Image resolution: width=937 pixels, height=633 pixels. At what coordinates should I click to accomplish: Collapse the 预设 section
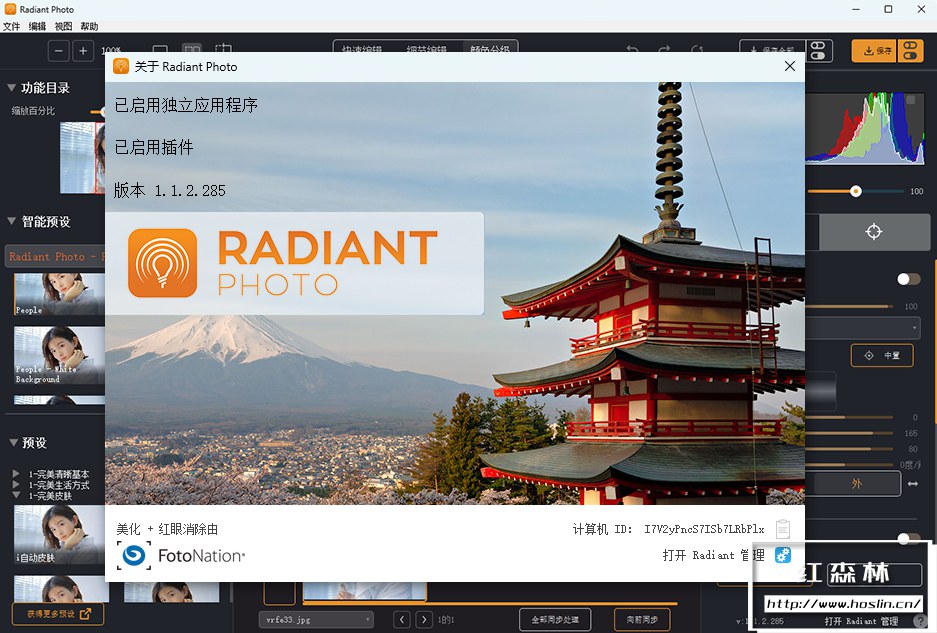point(13,443)
